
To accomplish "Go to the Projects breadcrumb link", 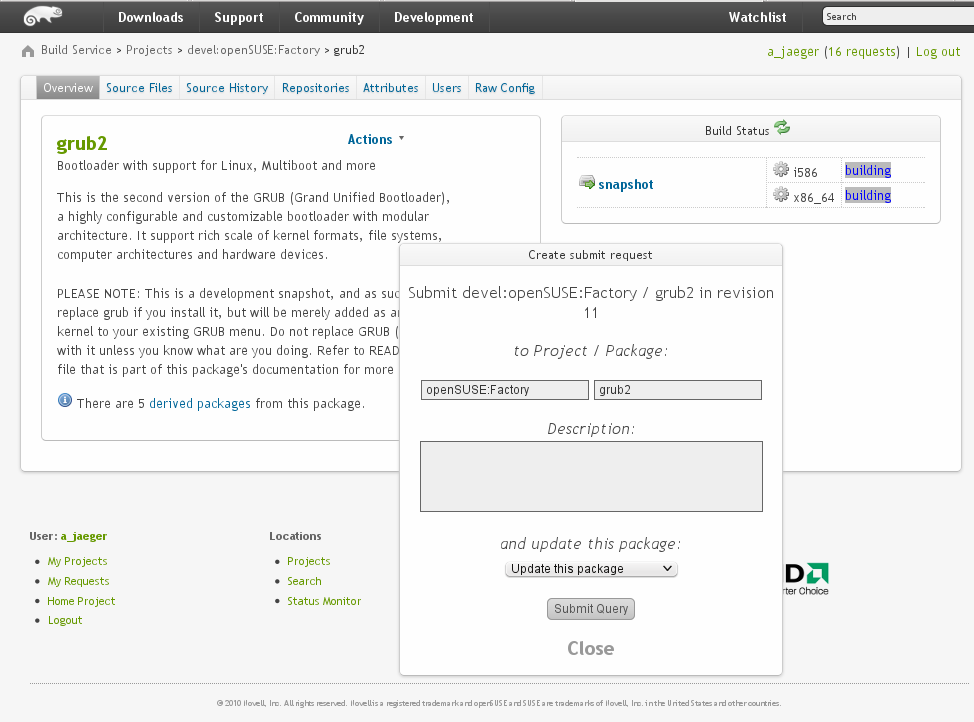I will click(x=149, y=50).
